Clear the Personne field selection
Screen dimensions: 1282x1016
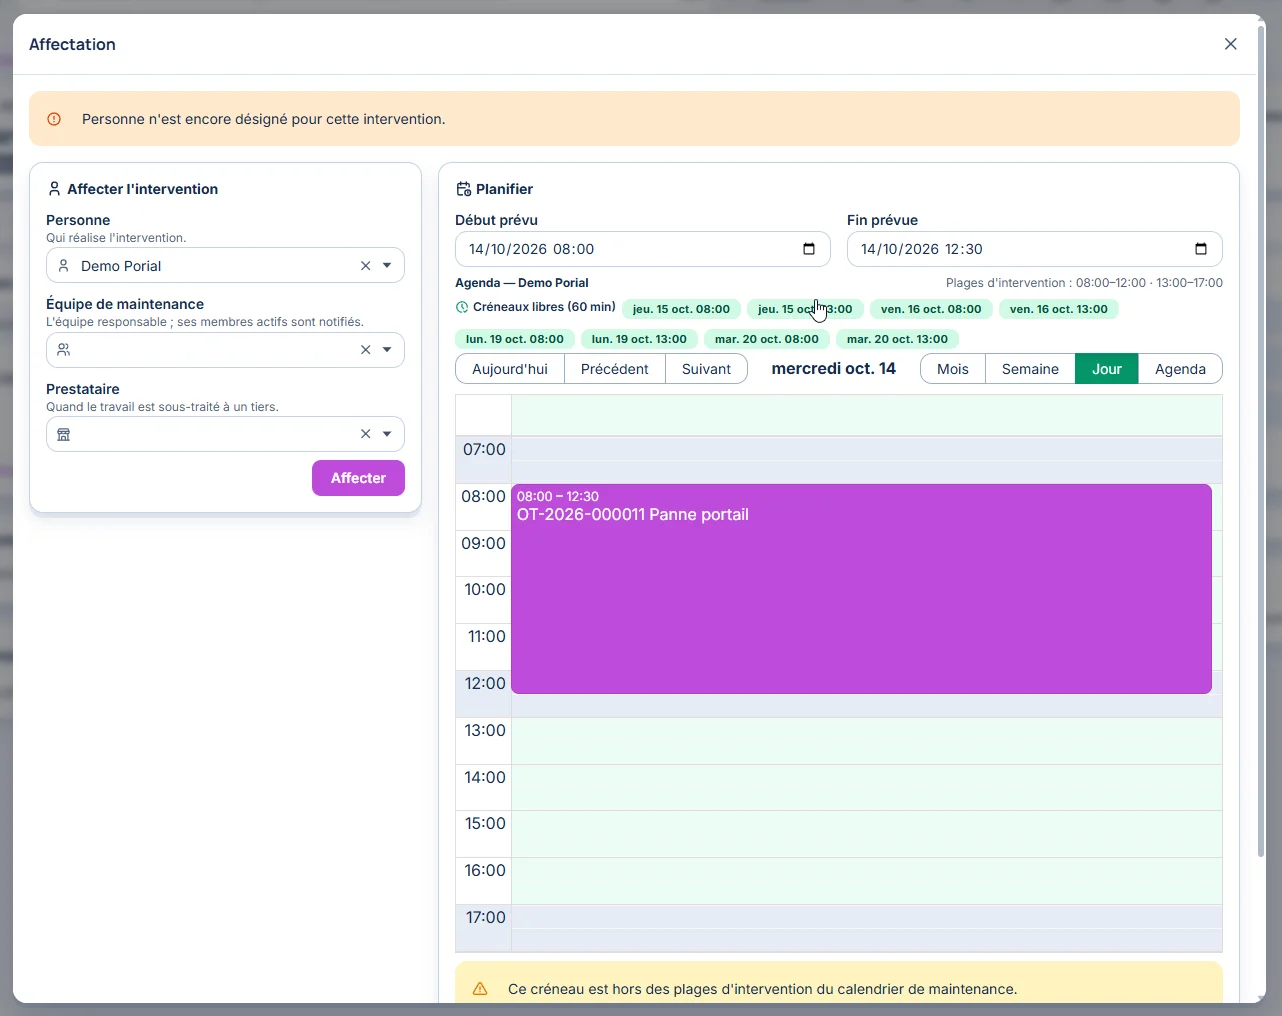point(366,266)
